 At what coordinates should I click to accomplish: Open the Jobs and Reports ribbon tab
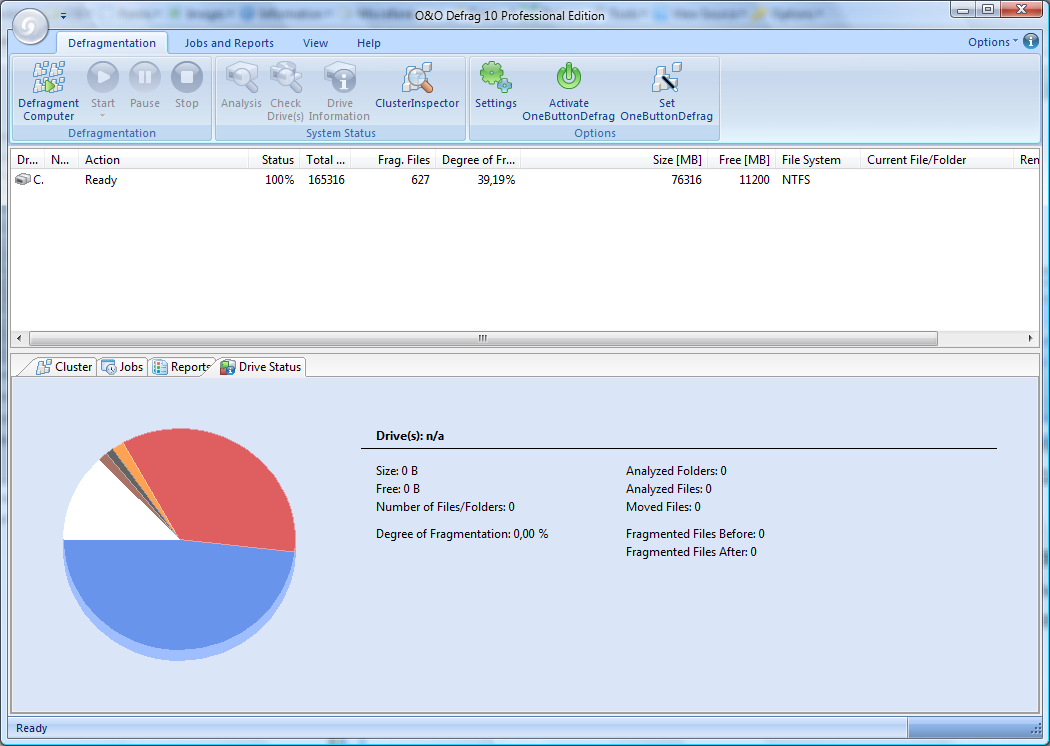229,43
